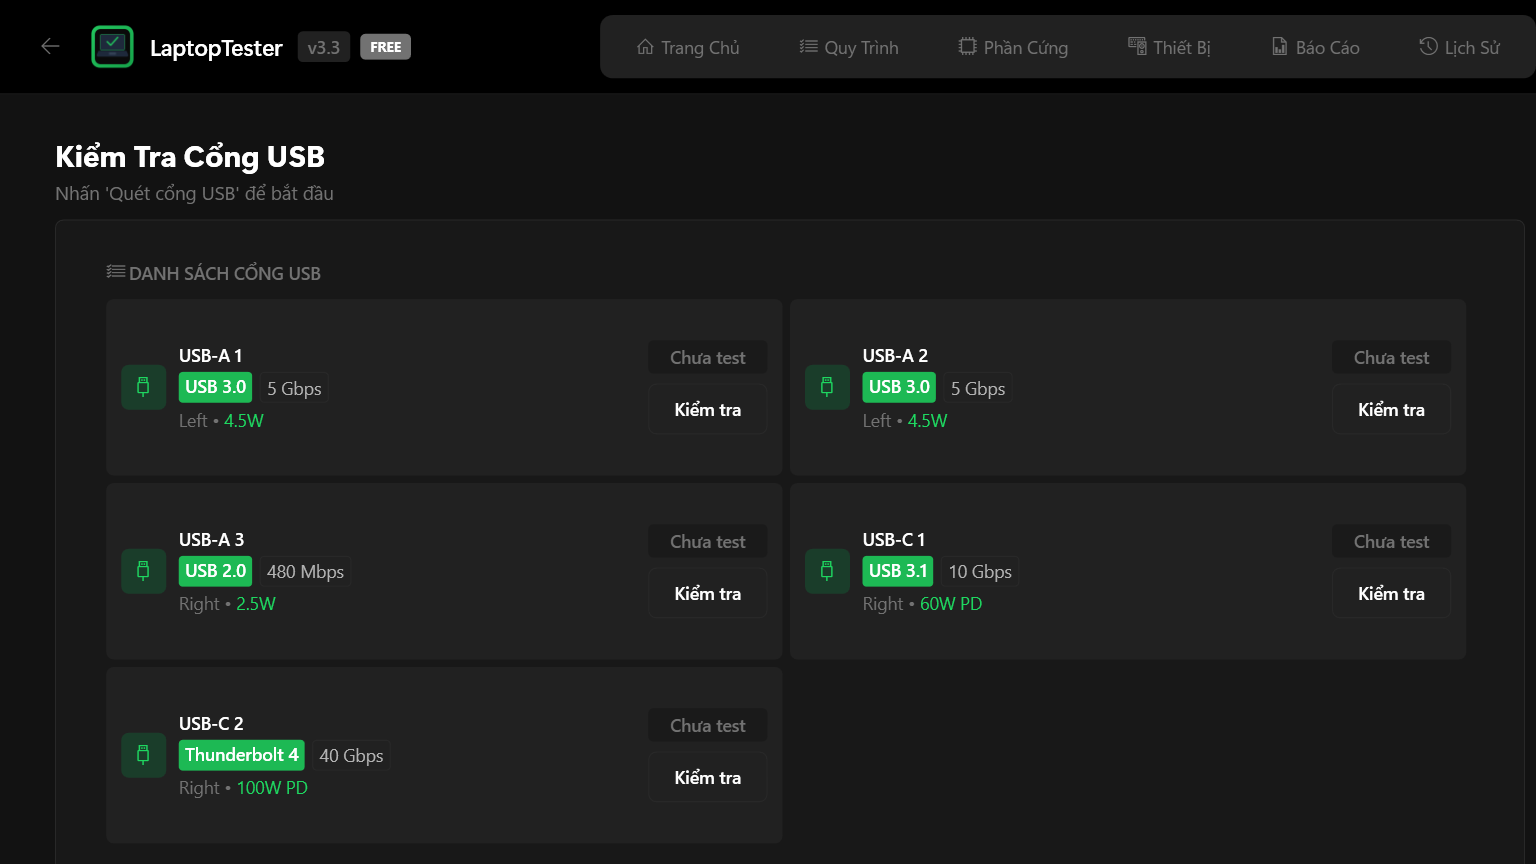Start Kiểm tra for USB-C 1
Viewport: 1536px width, 864px height.
point(1391,594)
